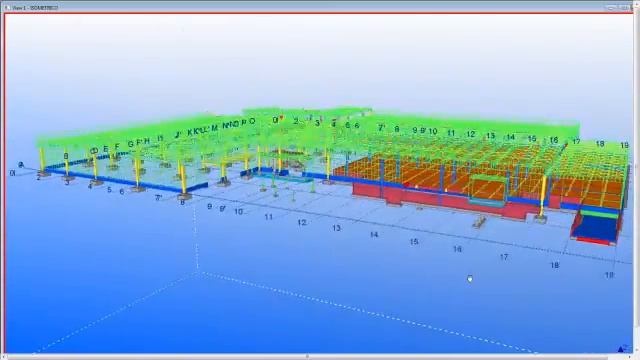Select the green beam above the blue pit
The image size is (640, 360).
pos(600,215)
